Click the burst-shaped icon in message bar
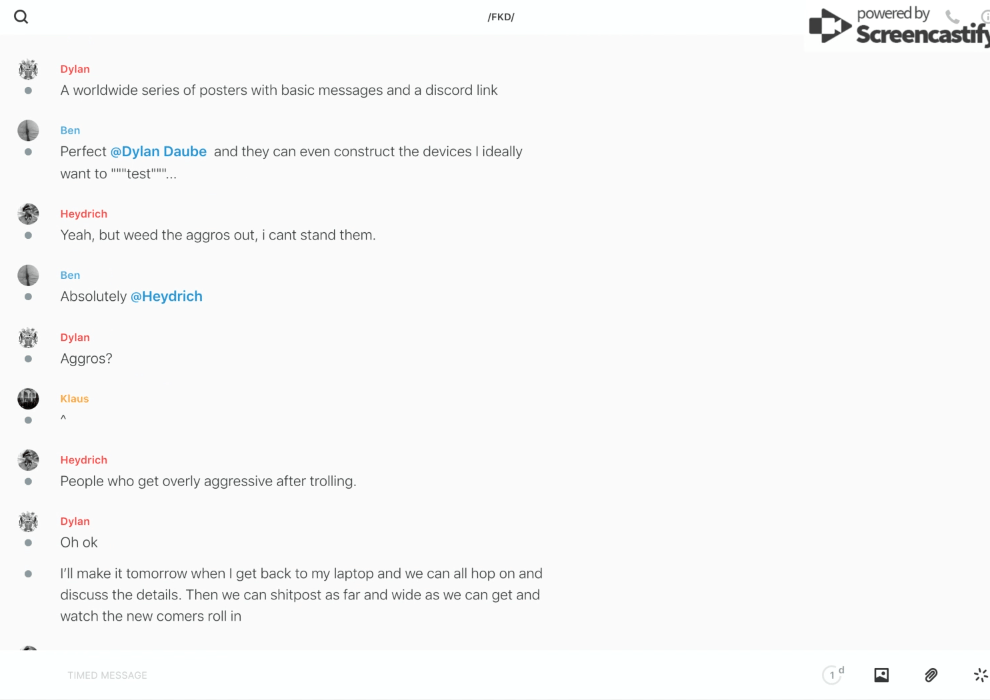The height and width of the screenshot is (700, 990). click(x=980, y=675)
